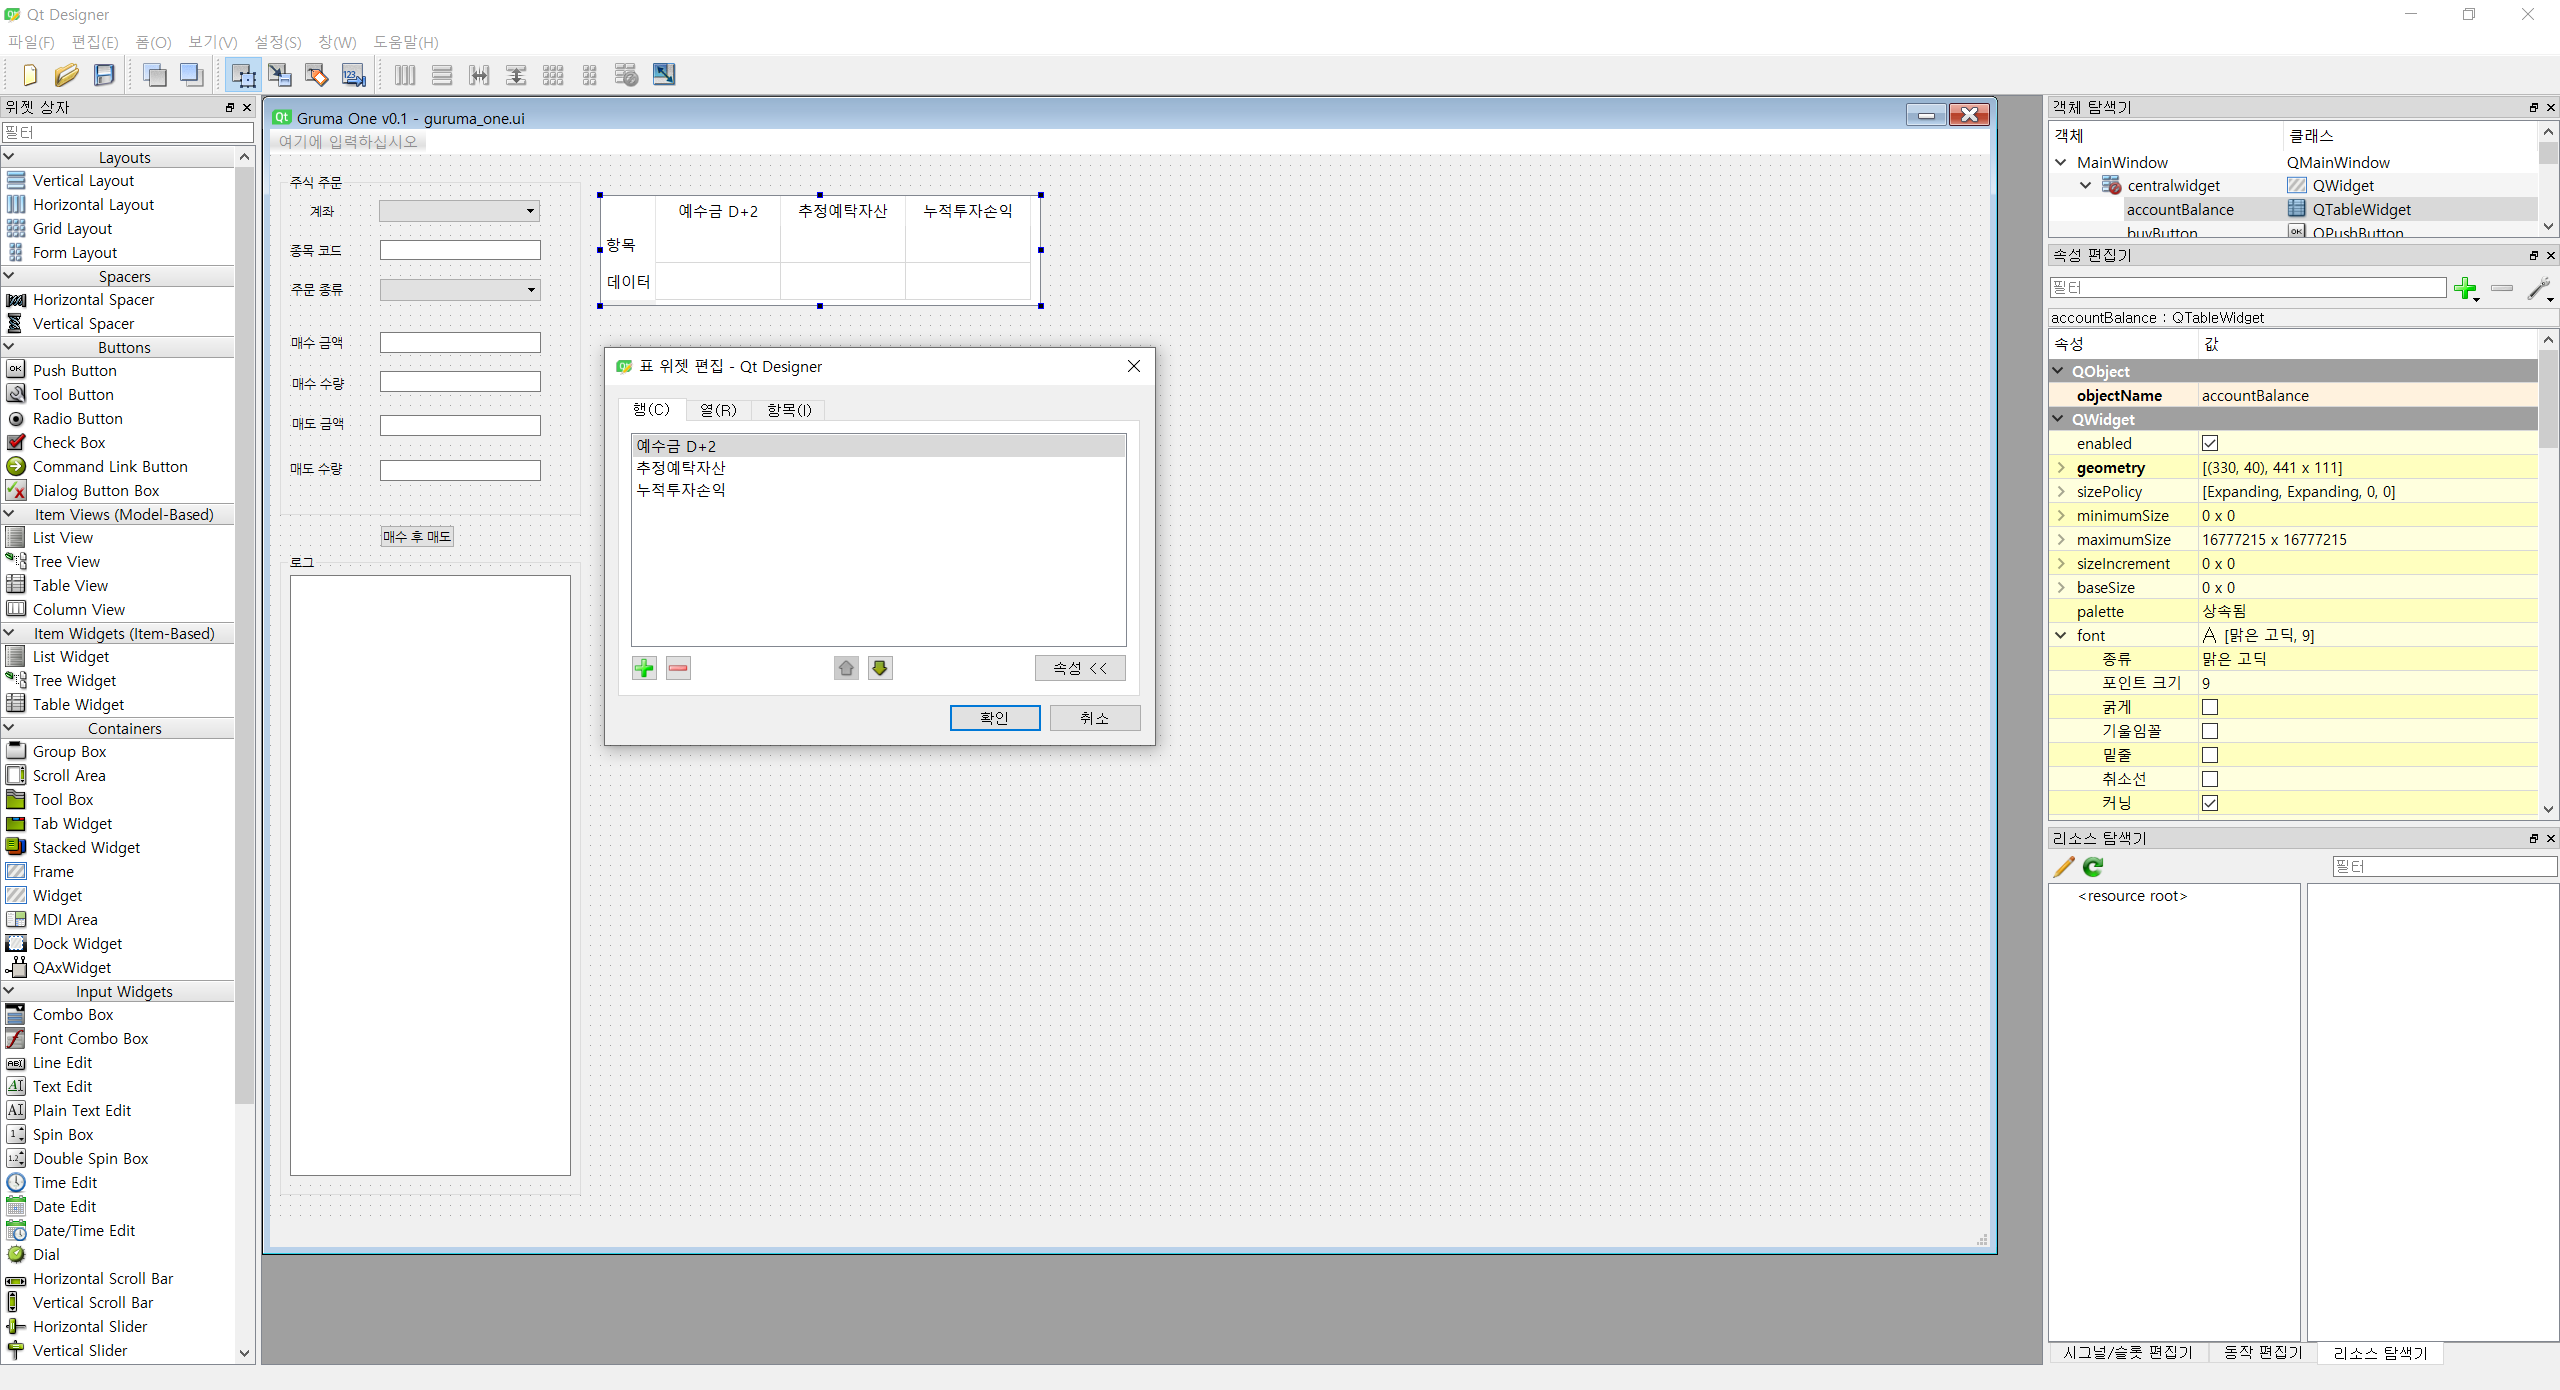Open a form with the folder icon
Screen dimensions: 2560x1390
(67, 75)
